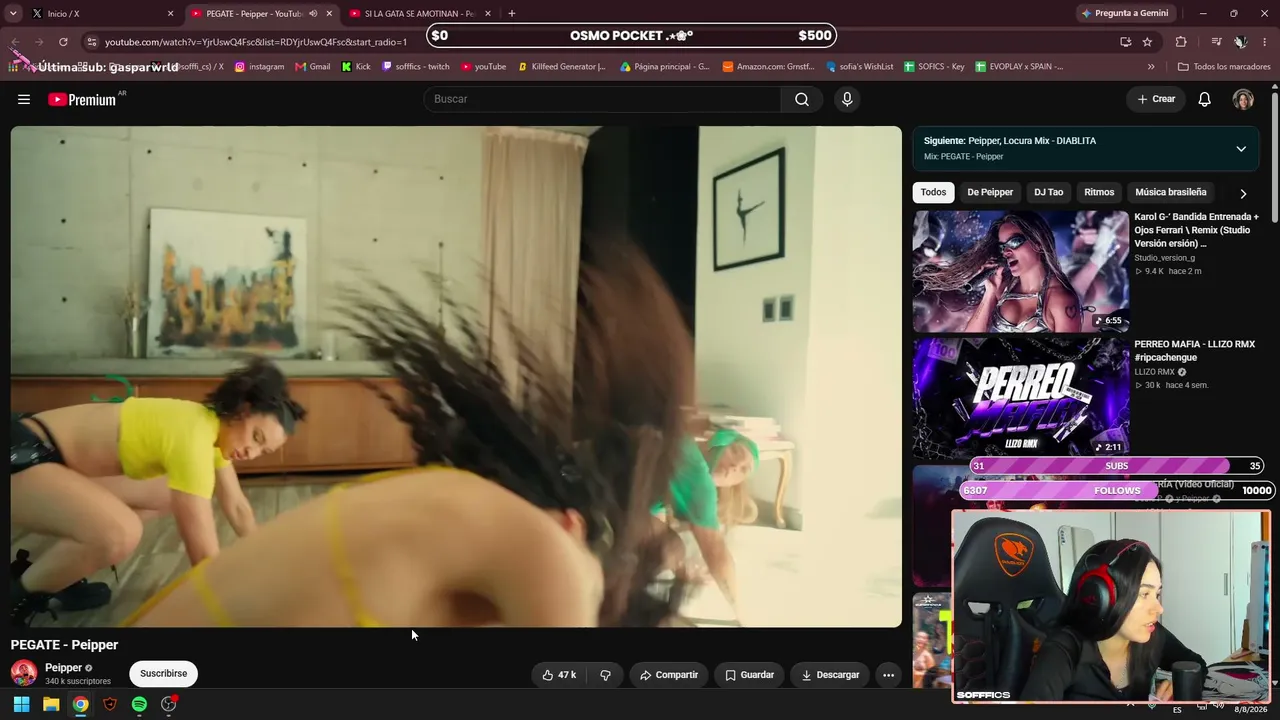Open the sofffics - twitch bookmark

(x=416, y=67)
